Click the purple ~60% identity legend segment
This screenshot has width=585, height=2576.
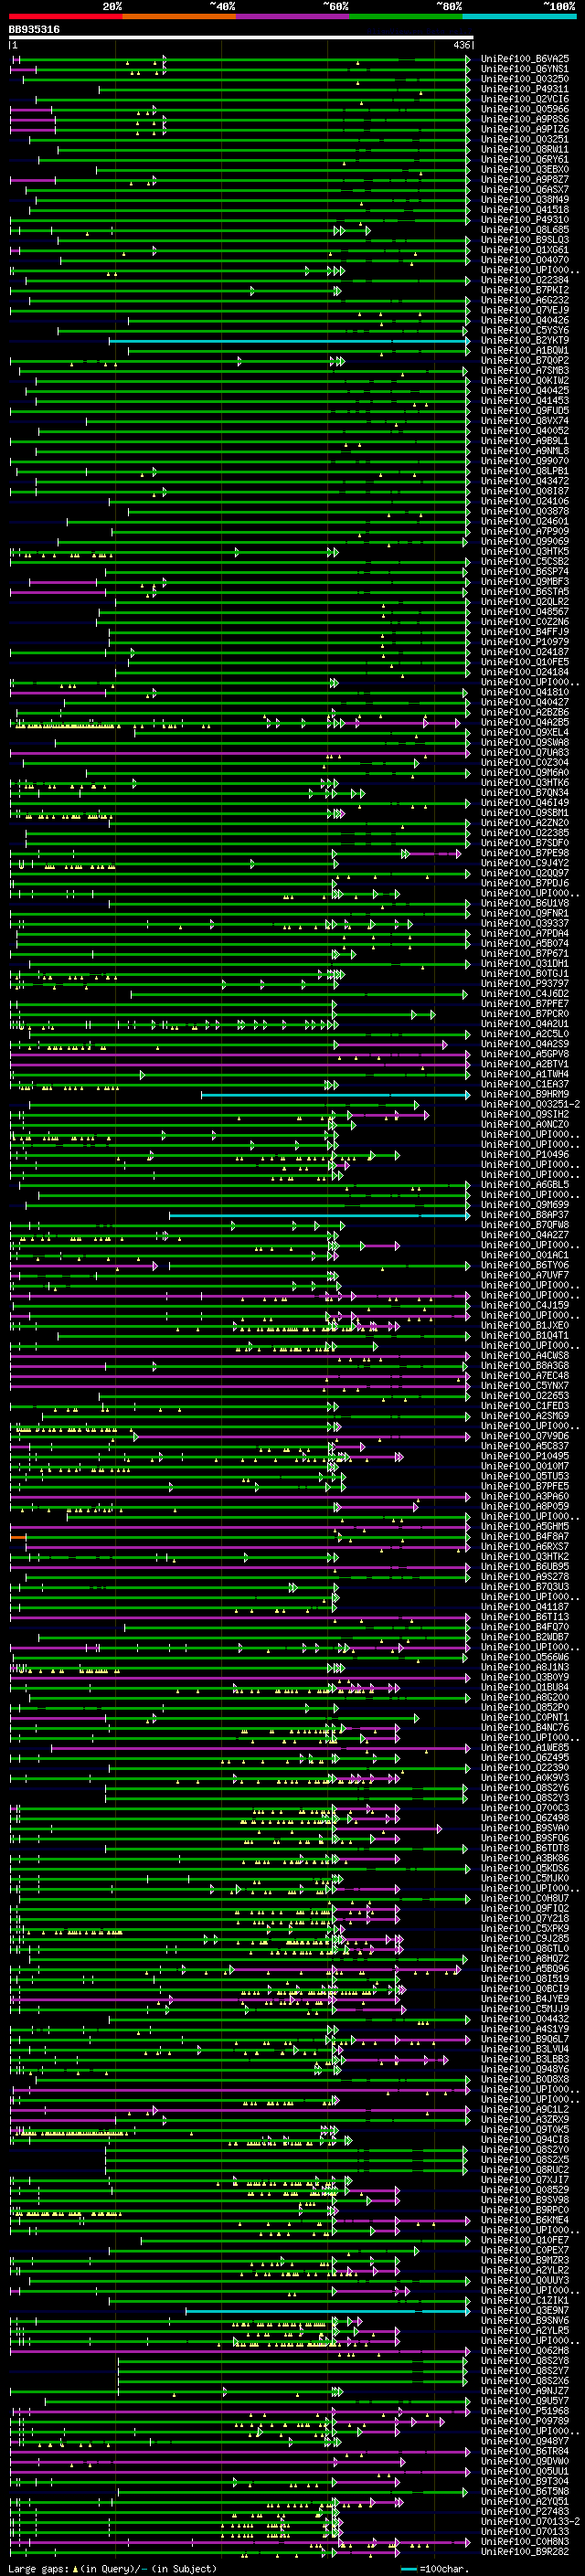pyautogui.click(x=293, y=16)
